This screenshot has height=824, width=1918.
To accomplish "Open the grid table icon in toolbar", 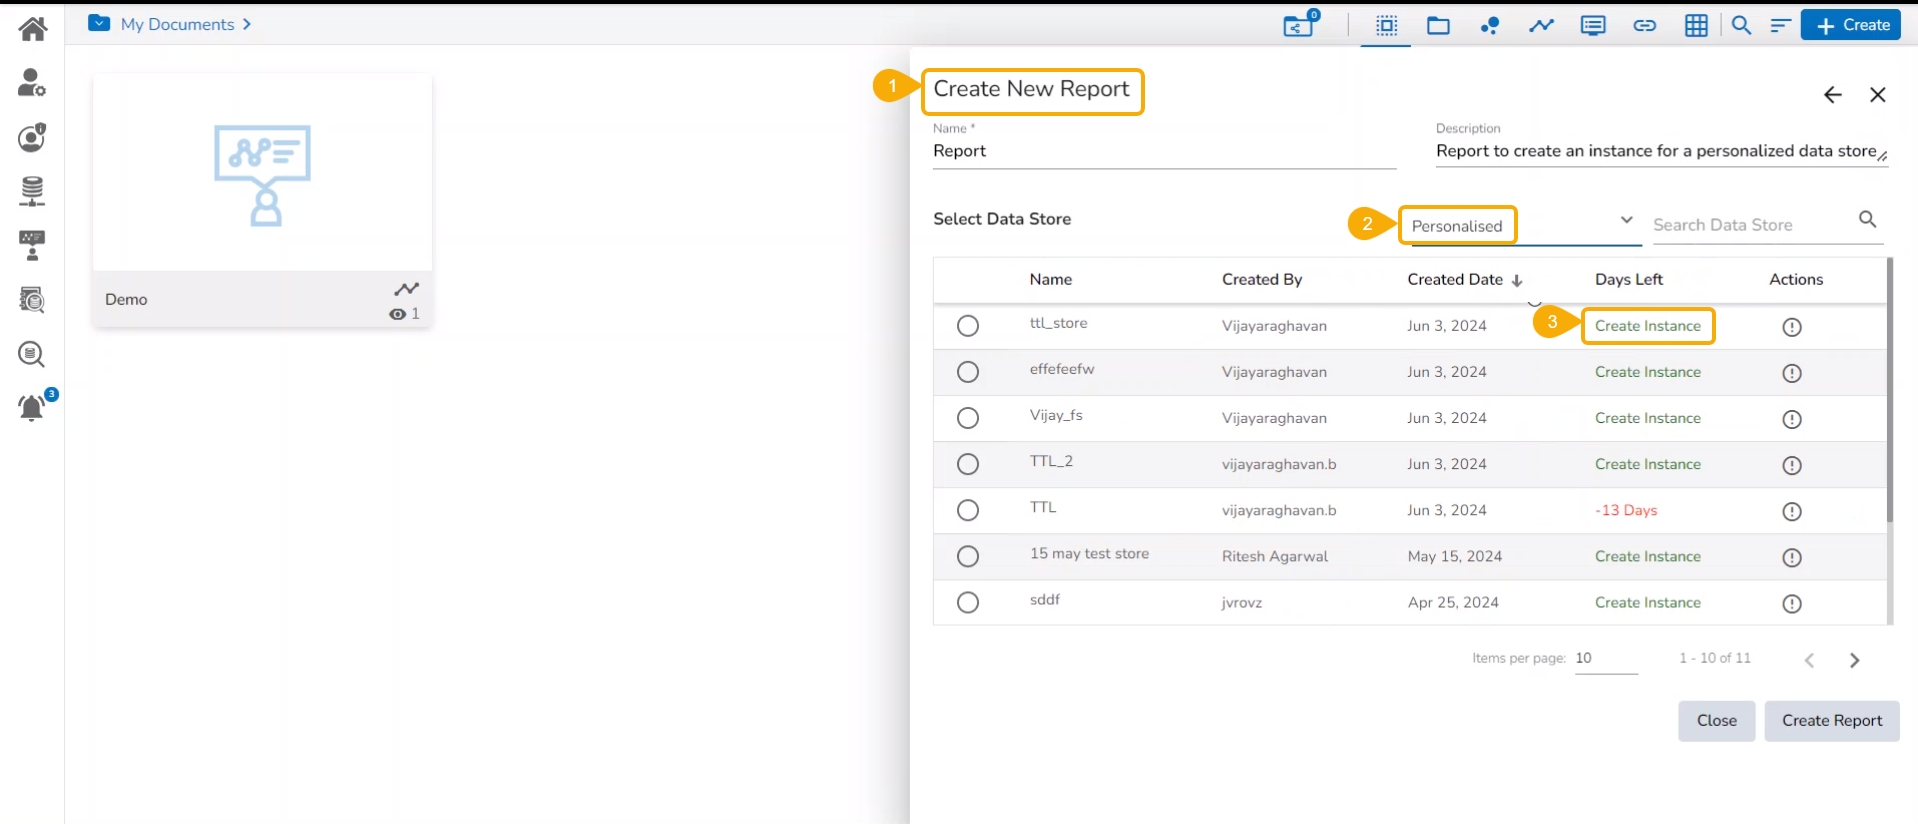I will click(x=1696, y=26).
